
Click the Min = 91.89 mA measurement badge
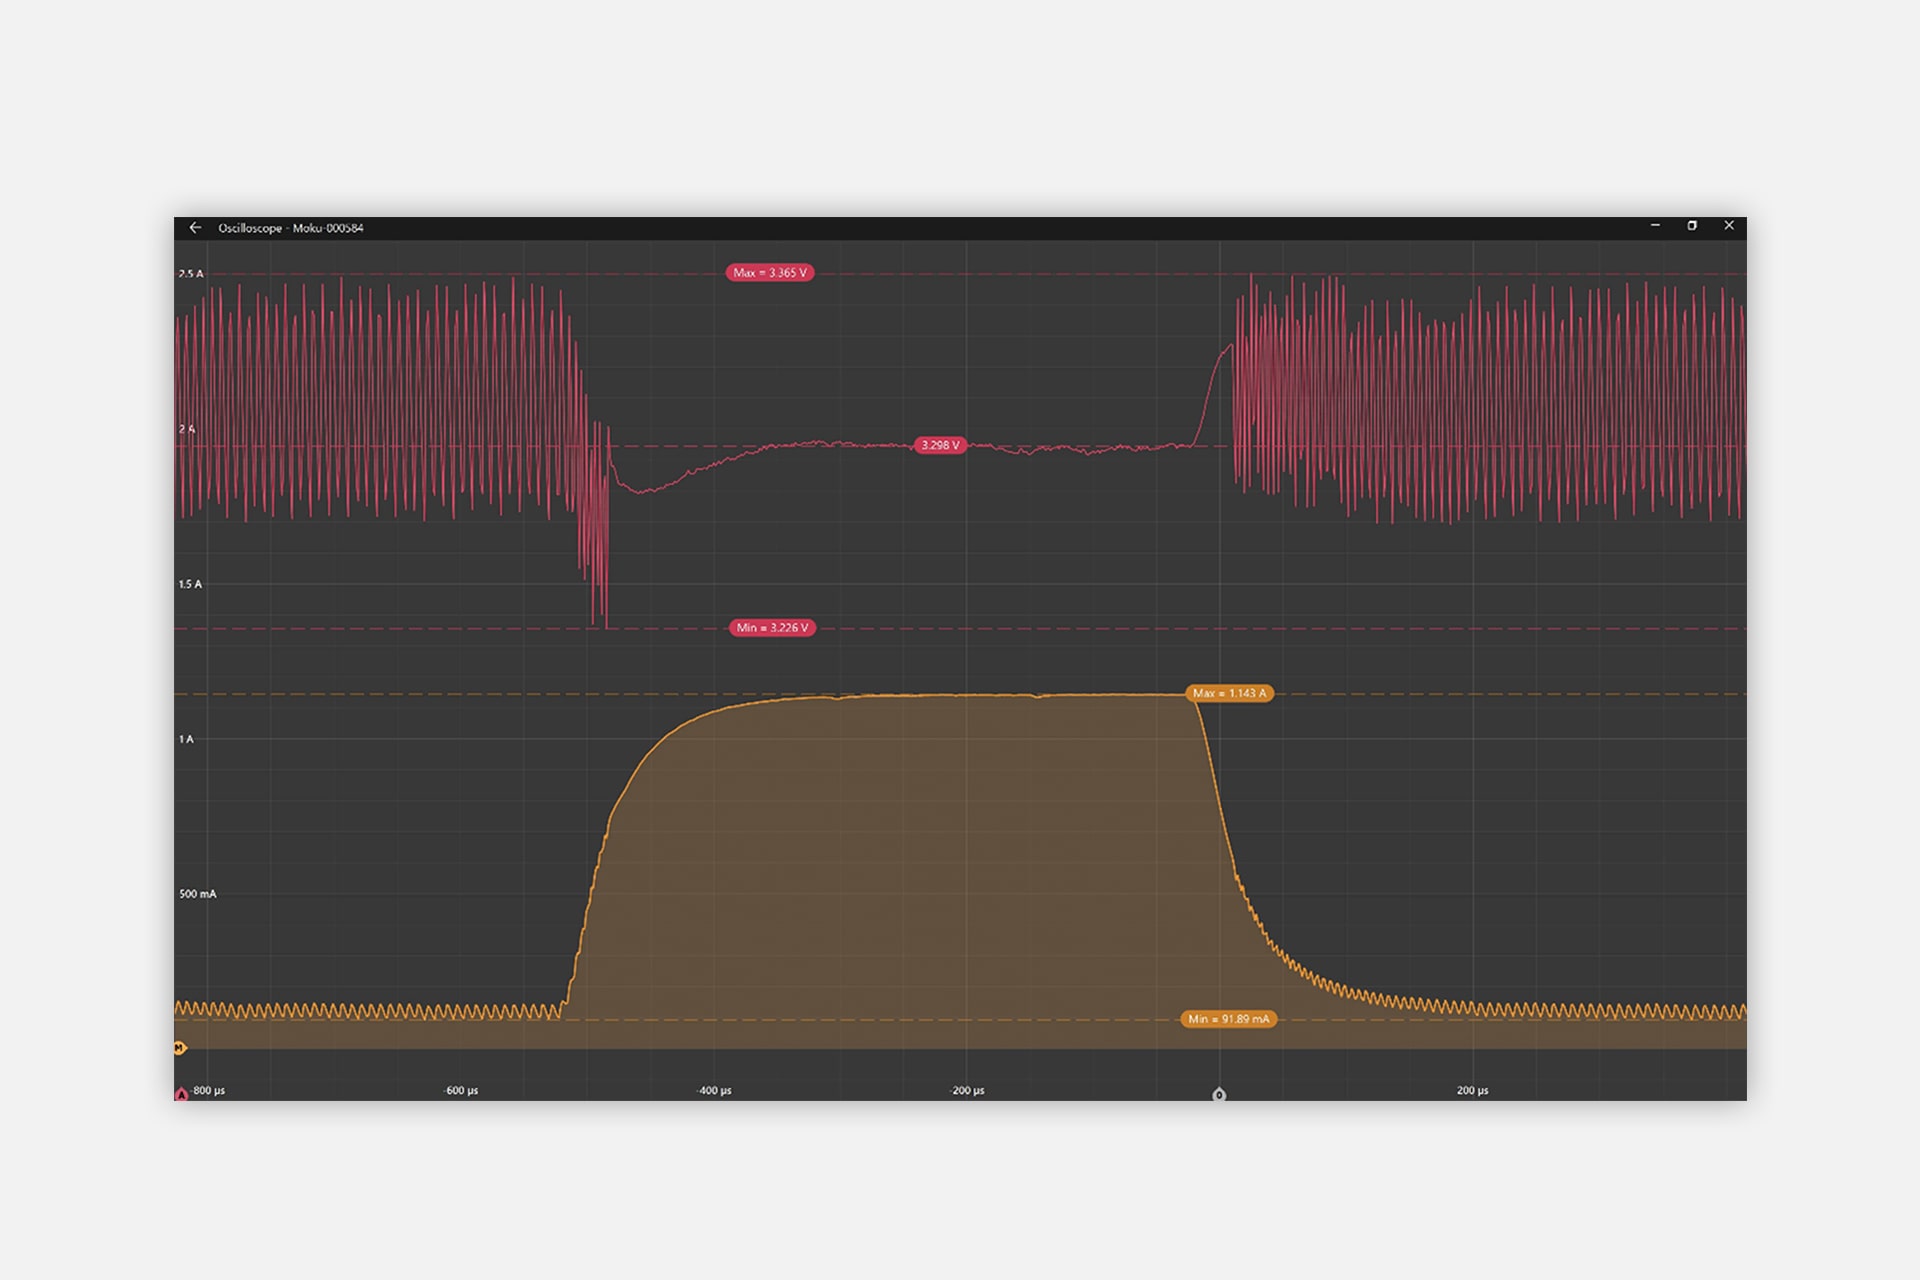(1229, 1018)
